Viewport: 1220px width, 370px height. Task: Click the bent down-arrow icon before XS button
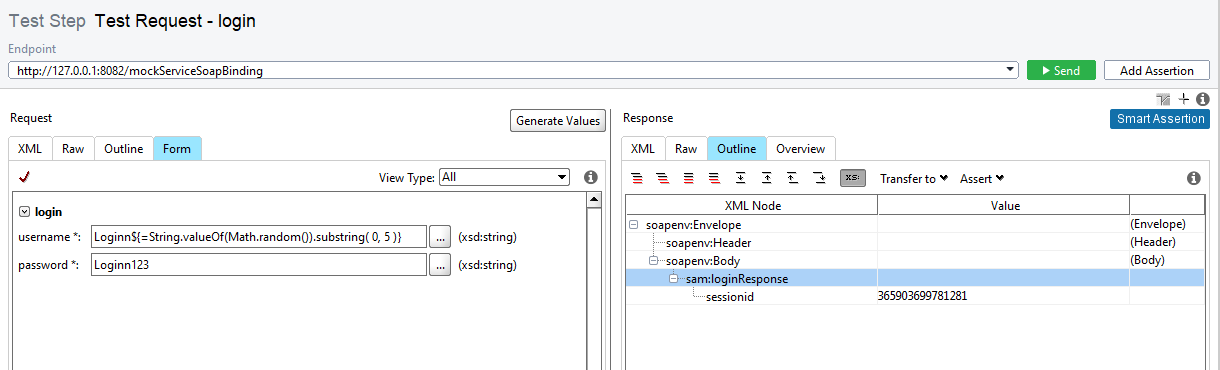[x=819, y=178]
